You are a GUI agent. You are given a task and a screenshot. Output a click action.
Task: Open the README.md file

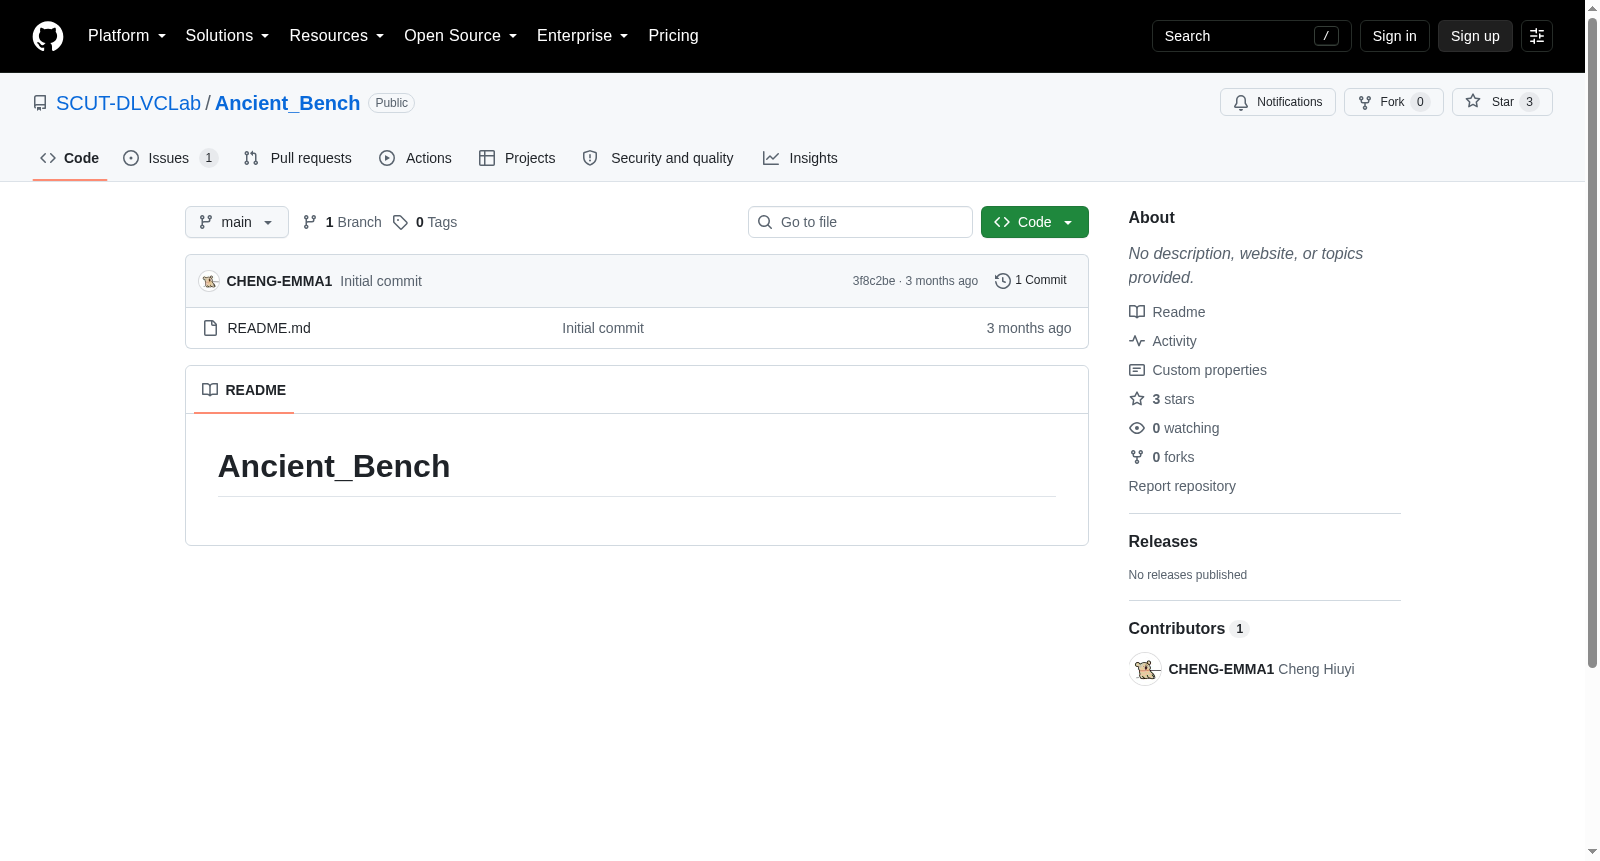click(269, 328)
